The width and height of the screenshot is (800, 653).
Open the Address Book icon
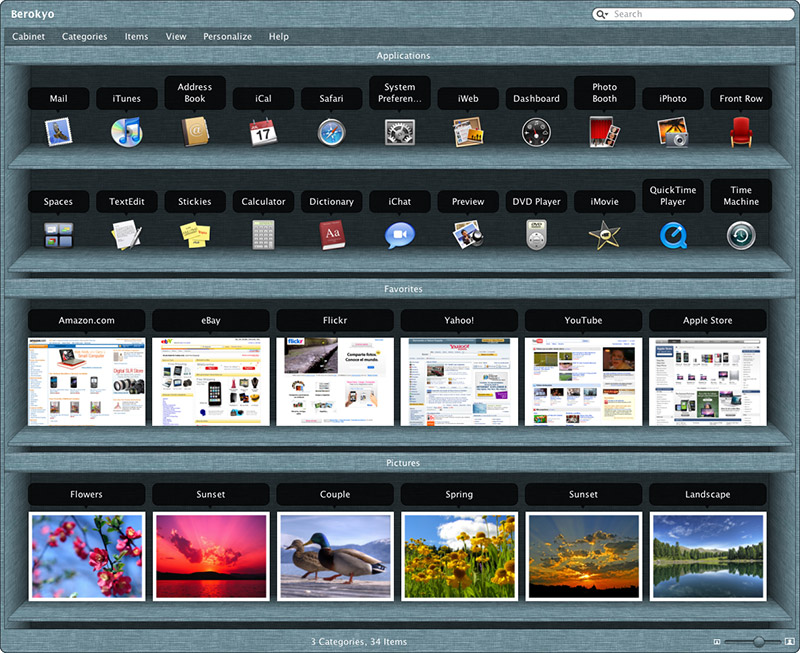coord(195,132)
